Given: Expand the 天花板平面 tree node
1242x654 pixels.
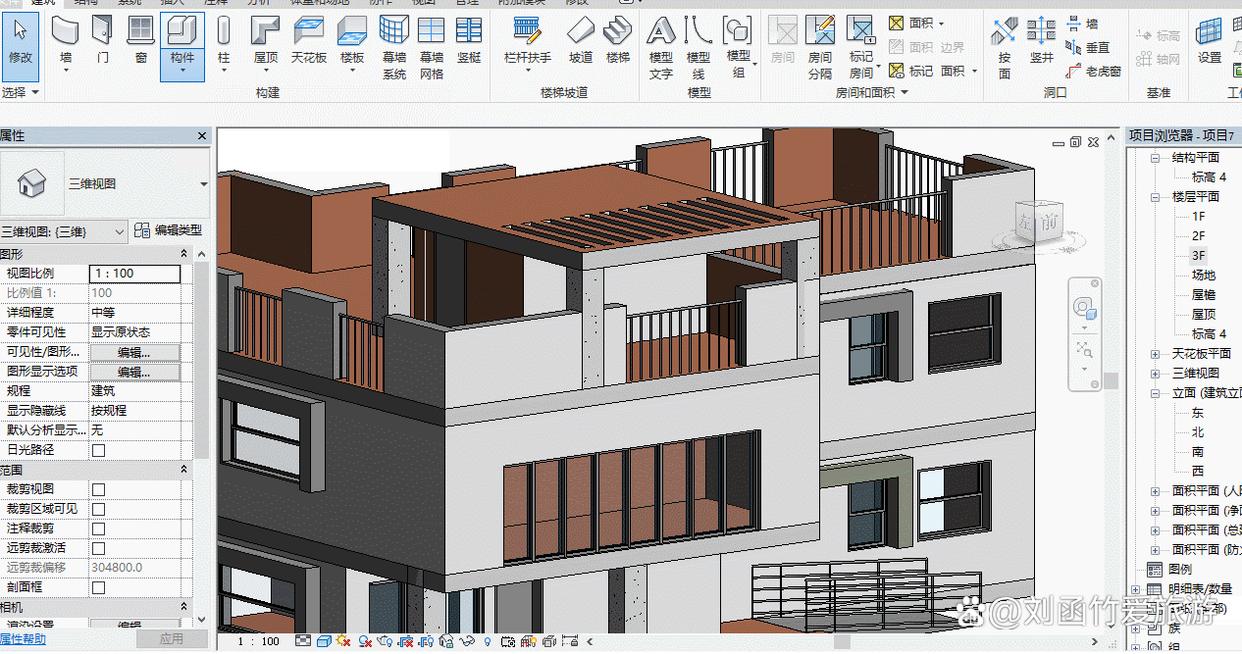Looking at the screenshot, I should (1155, 353).
